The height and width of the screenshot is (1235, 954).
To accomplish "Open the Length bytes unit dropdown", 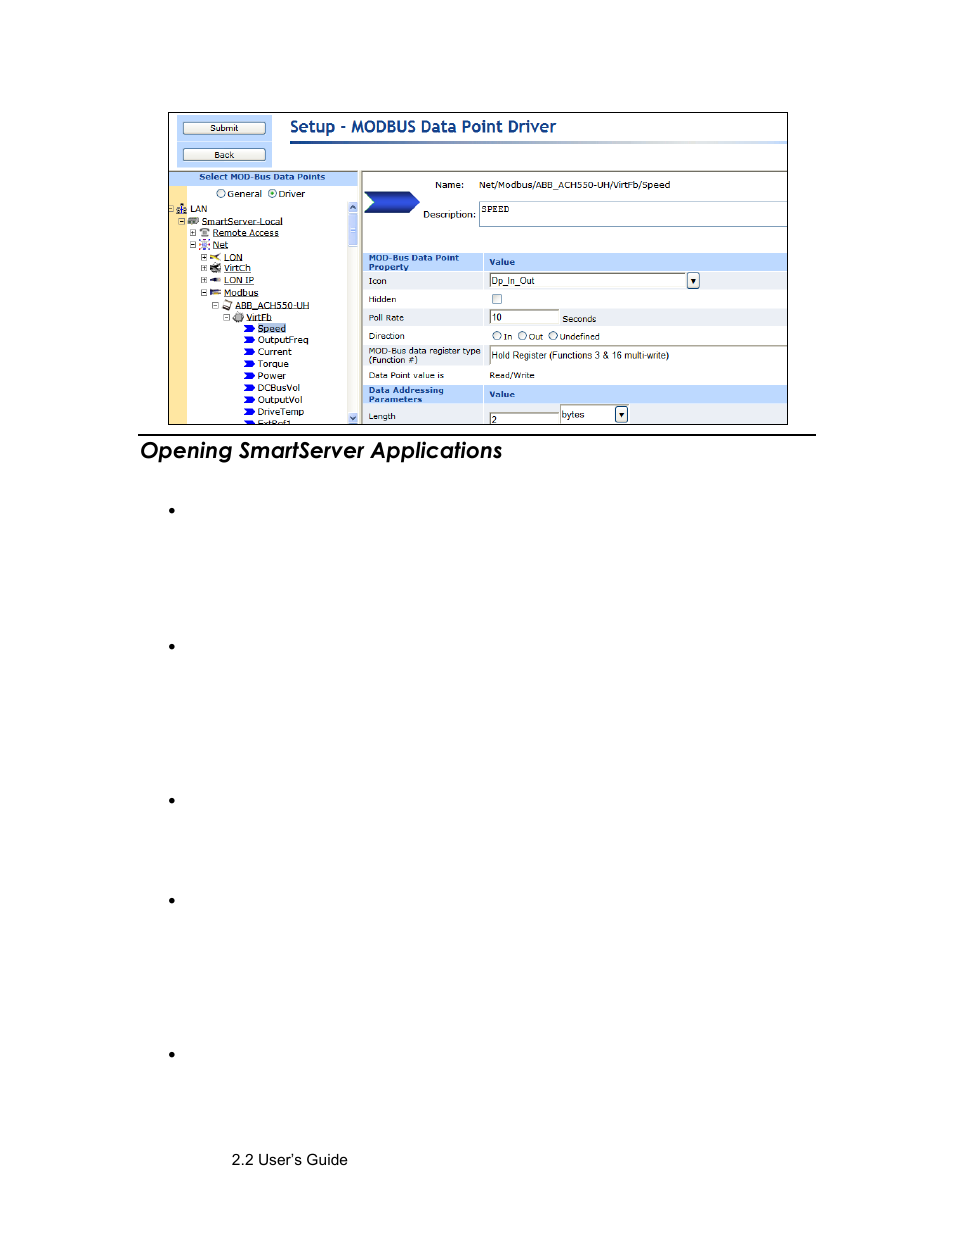I will 621,414.
